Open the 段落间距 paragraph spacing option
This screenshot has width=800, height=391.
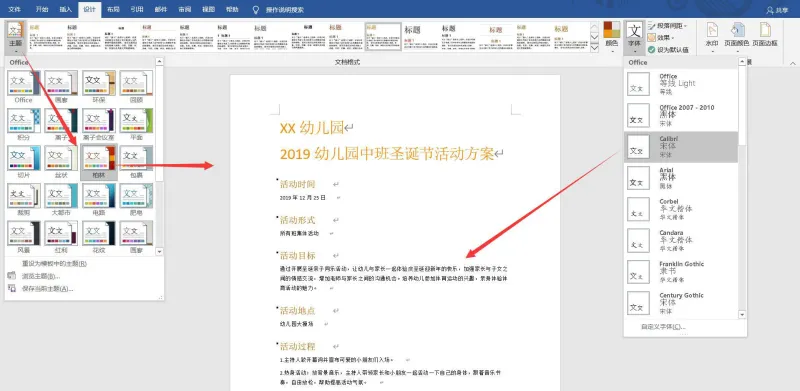pyautogui.click(x=668, y=26)
